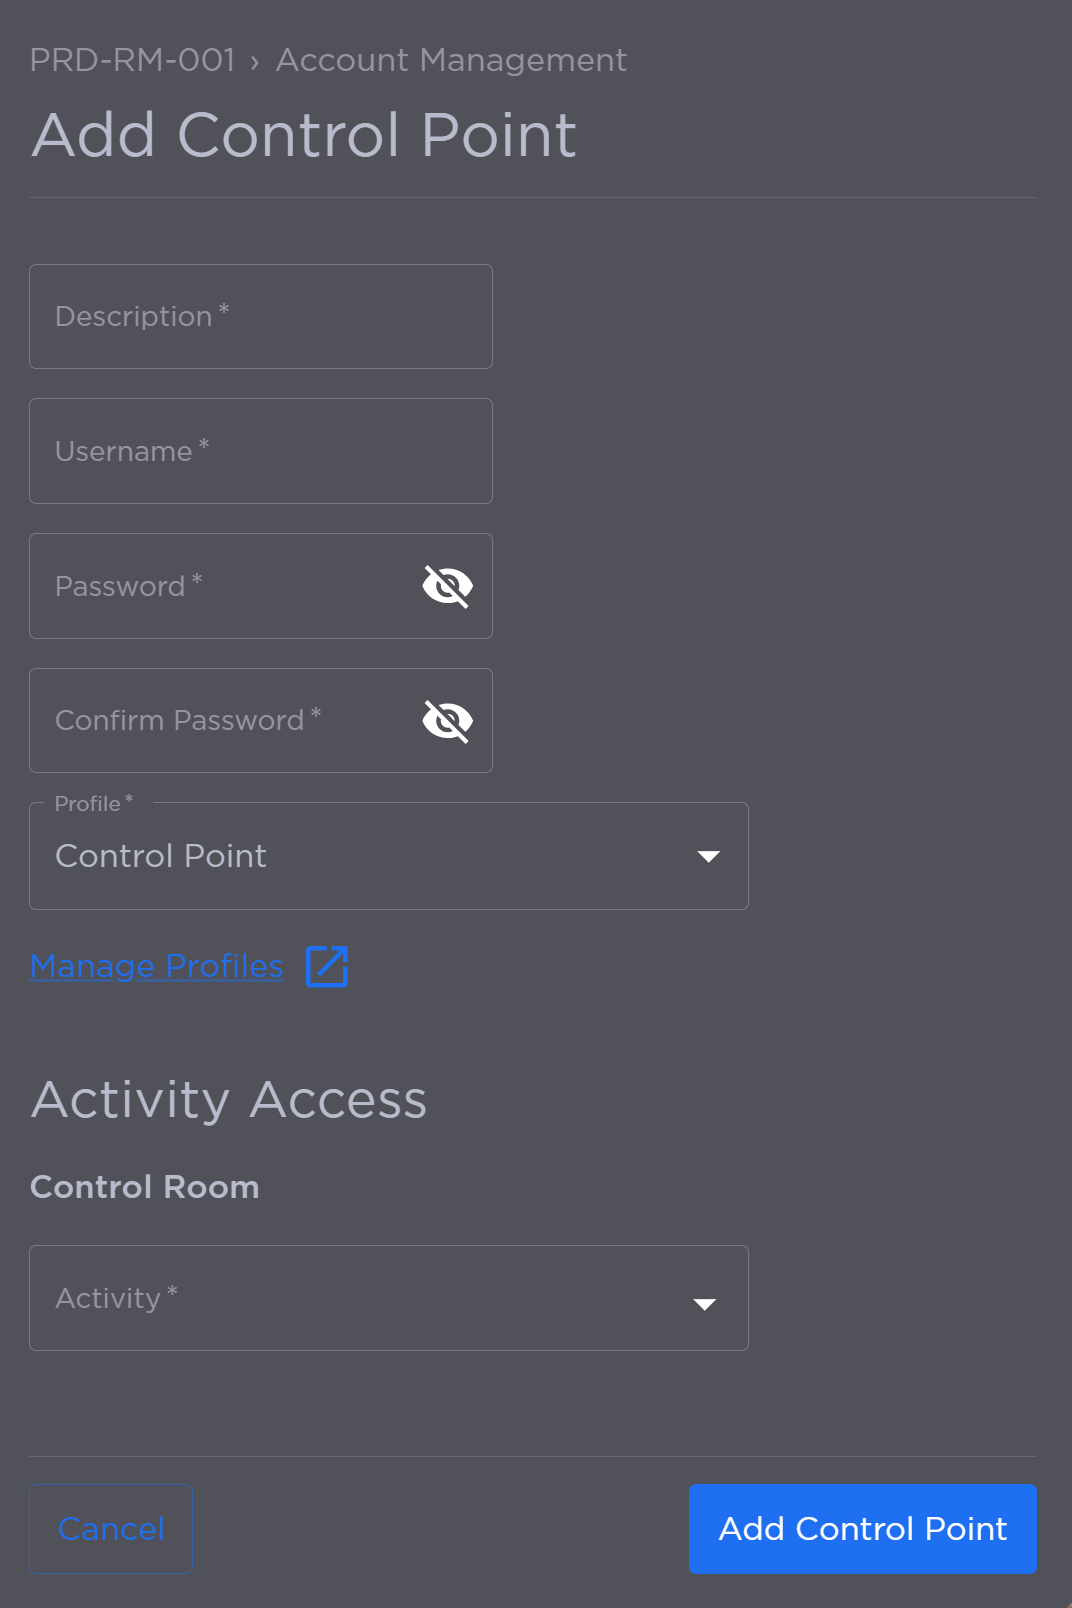This screenshot has height=1608, width=1072.
Task: Go to the PRD-RM-001 breadcrumb
Action: pos(132,60)
